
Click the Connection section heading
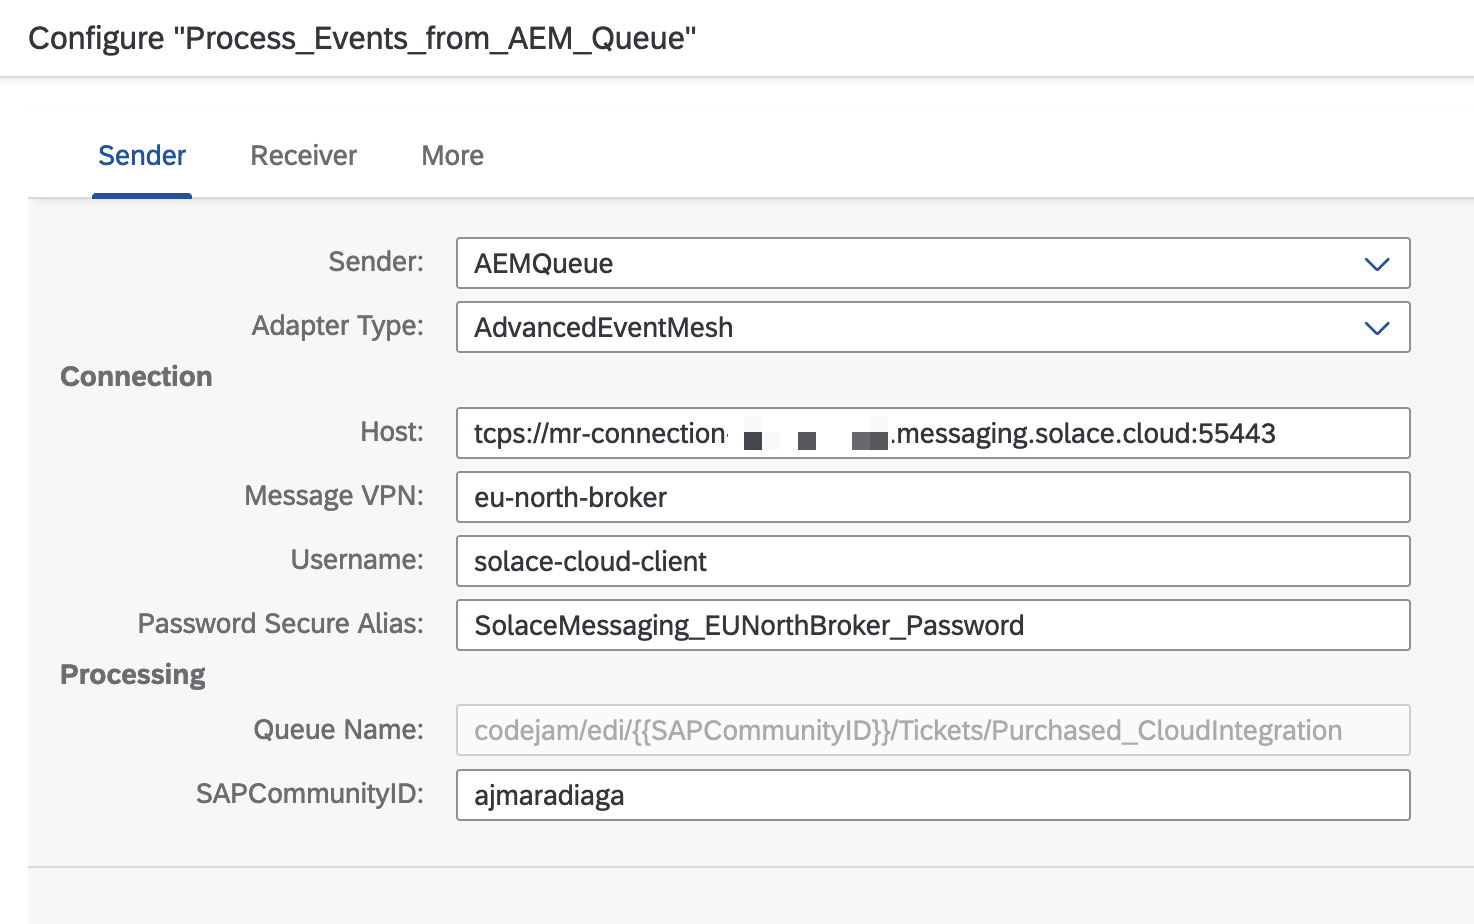tap(136, 376)
